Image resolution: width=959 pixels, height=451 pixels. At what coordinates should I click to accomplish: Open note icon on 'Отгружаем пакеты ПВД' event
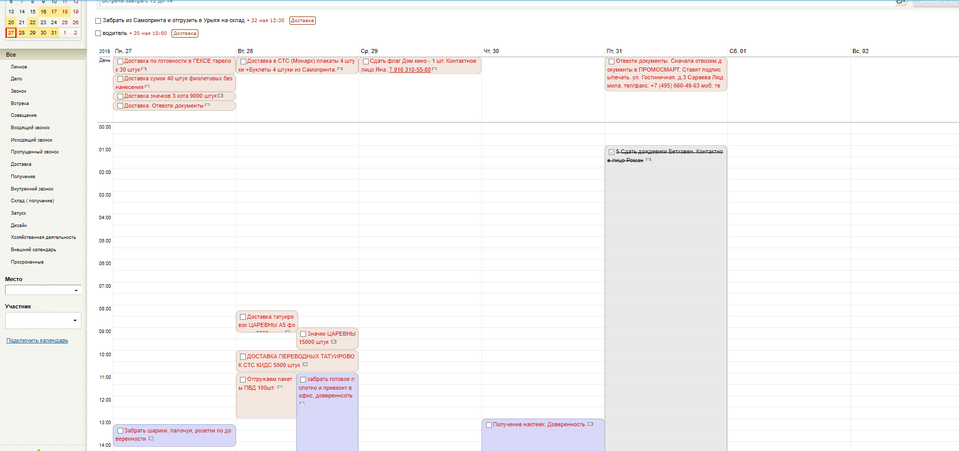pos(280,387)
